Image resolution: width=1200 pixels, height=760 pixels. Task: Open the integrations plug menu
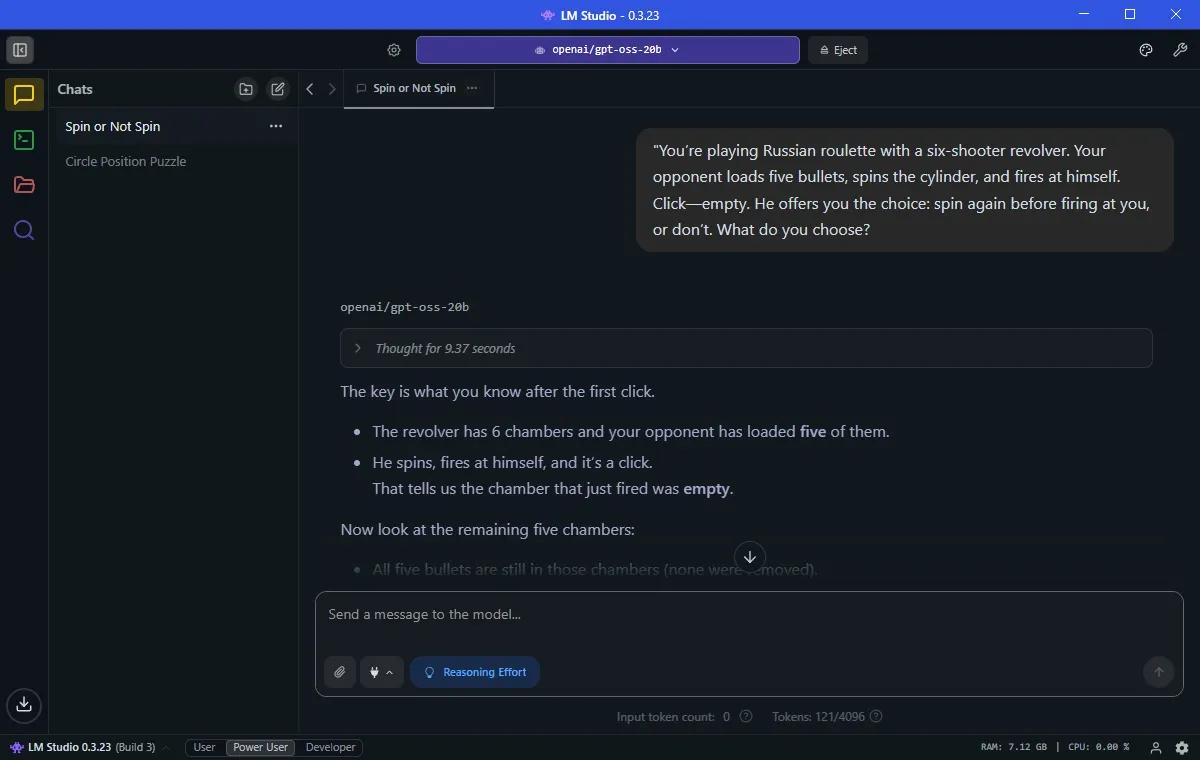click(381, 672)
